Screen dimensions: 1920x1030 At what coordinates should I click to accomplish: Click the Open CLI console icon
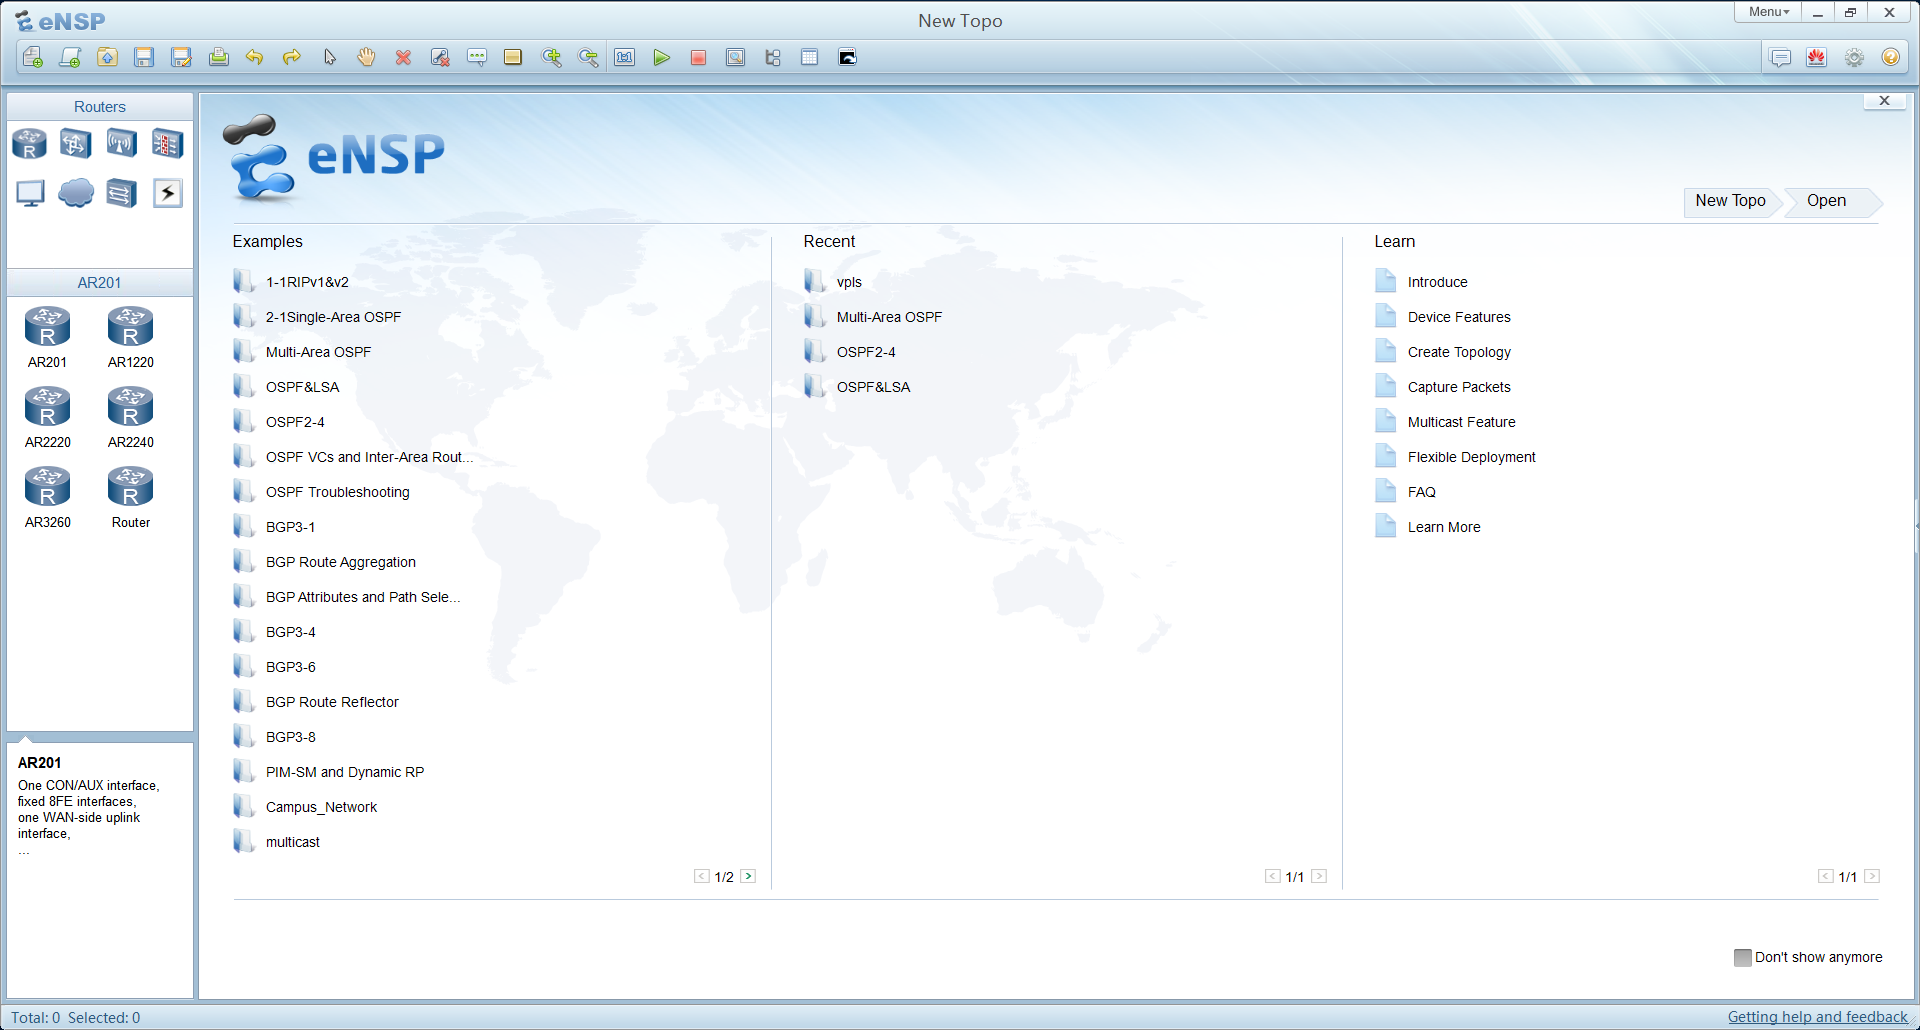pos(847,57)
